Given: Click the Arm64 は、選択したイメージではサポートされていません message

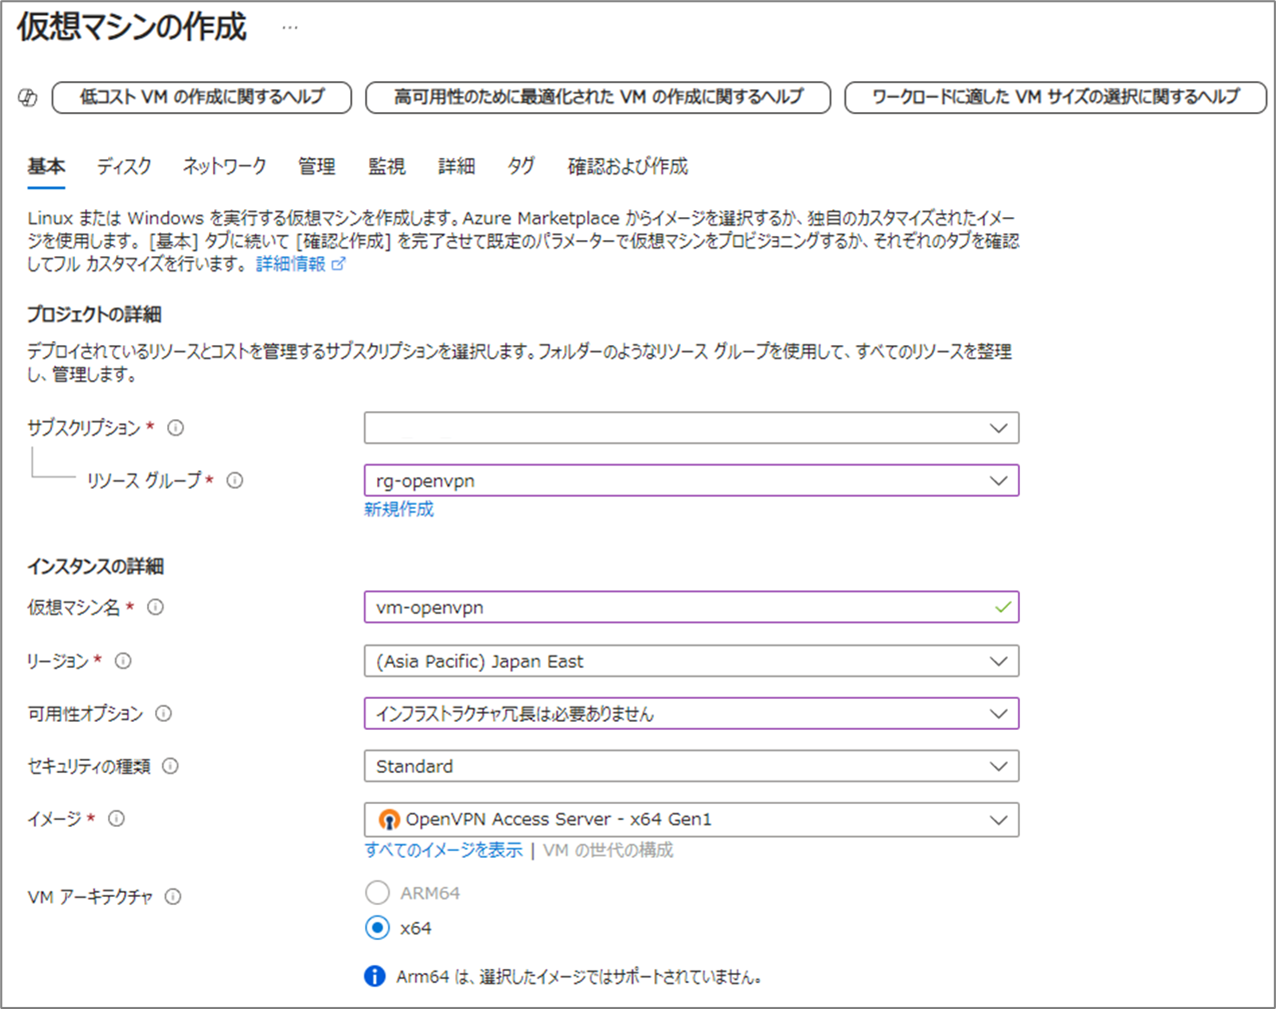Looking at the screenshot, I should point(579,977).
